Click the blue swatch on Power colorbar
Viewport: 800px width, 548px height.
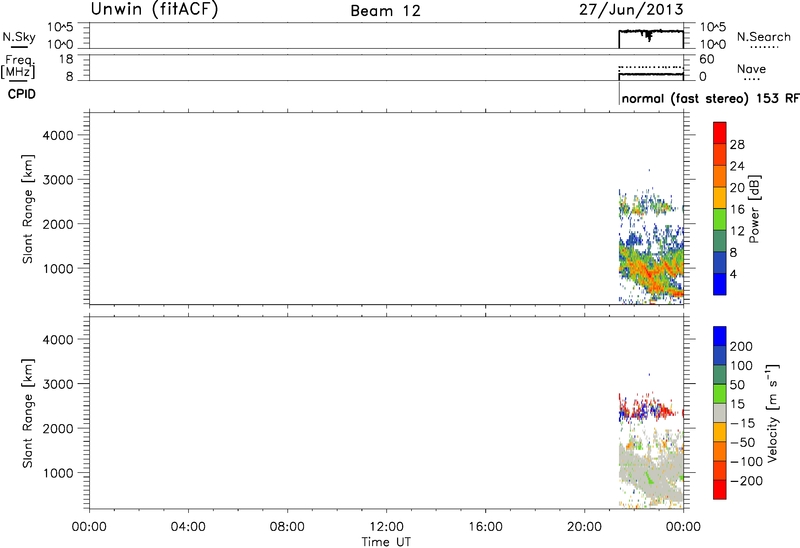(719, 284)
